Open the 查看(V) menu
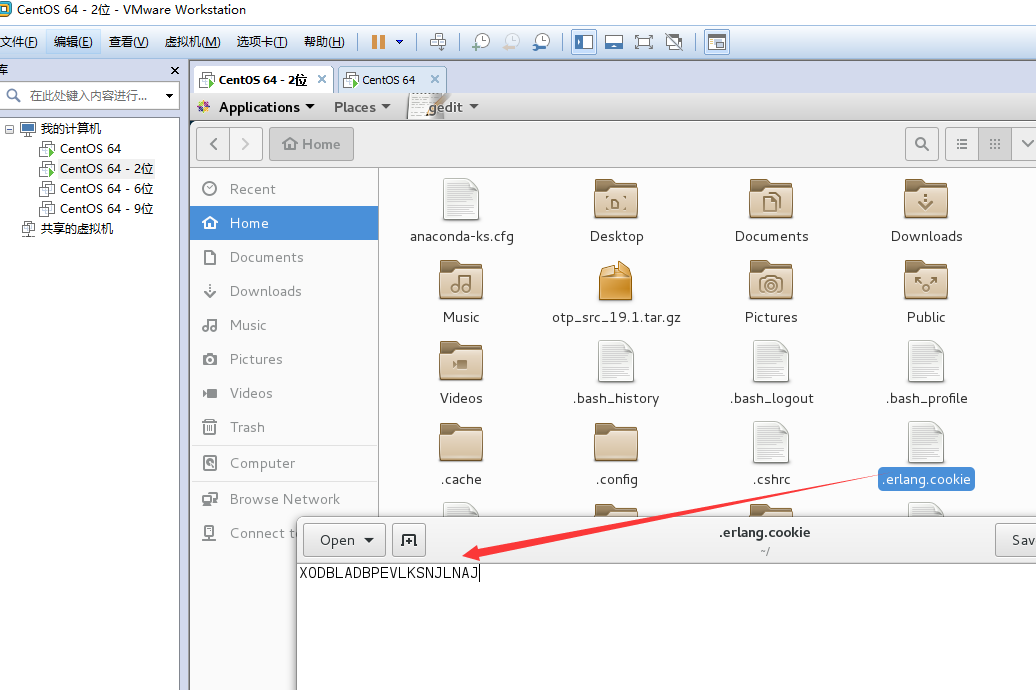Screen dimensions: 1036x690 point(128,42)
